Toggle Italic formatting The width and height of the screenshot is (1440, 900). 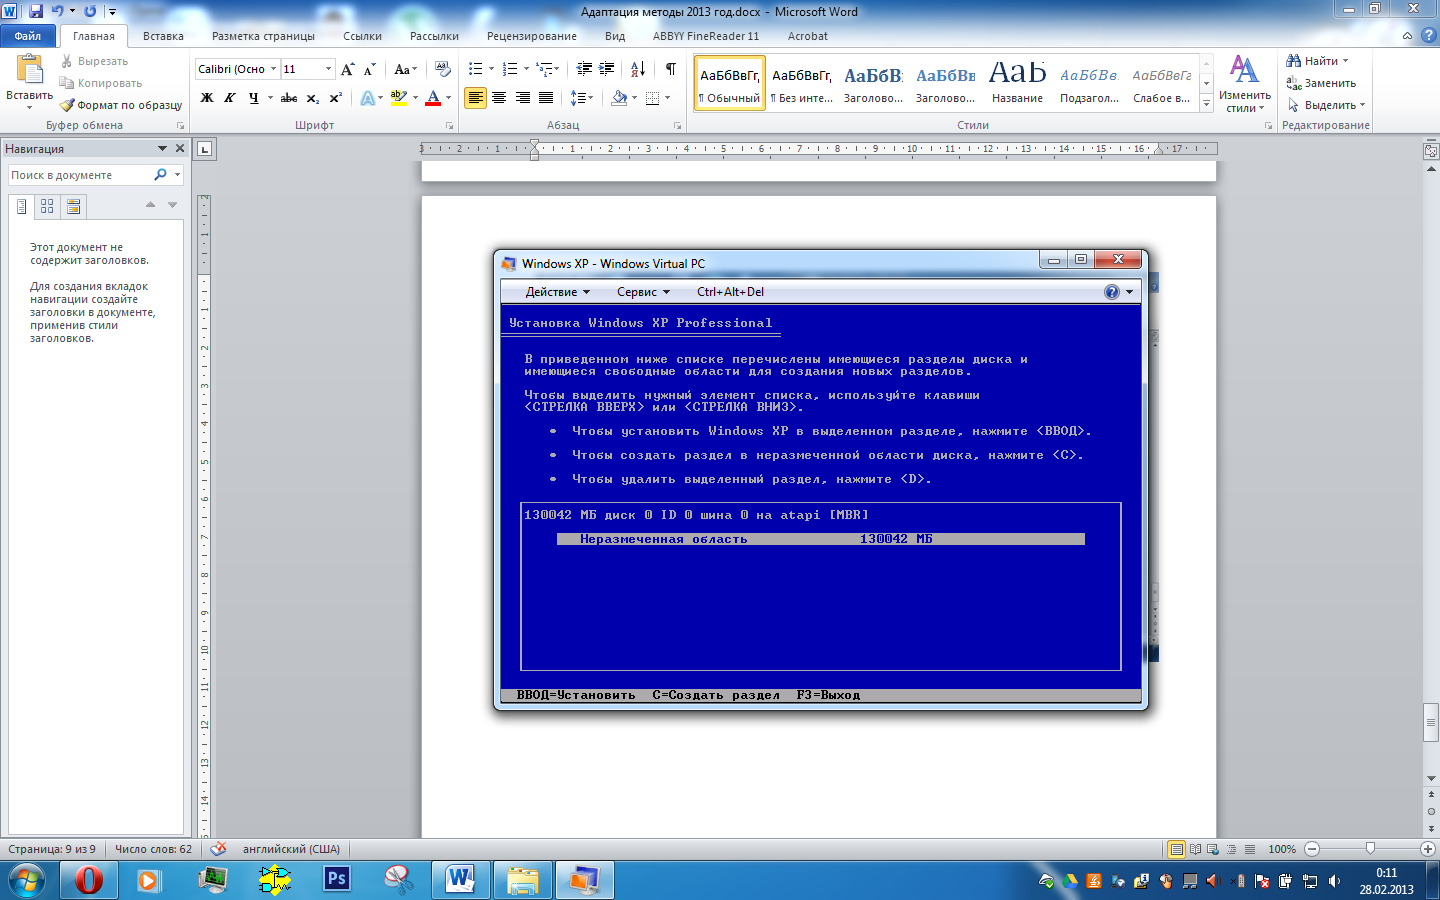[x=230, y=98]
